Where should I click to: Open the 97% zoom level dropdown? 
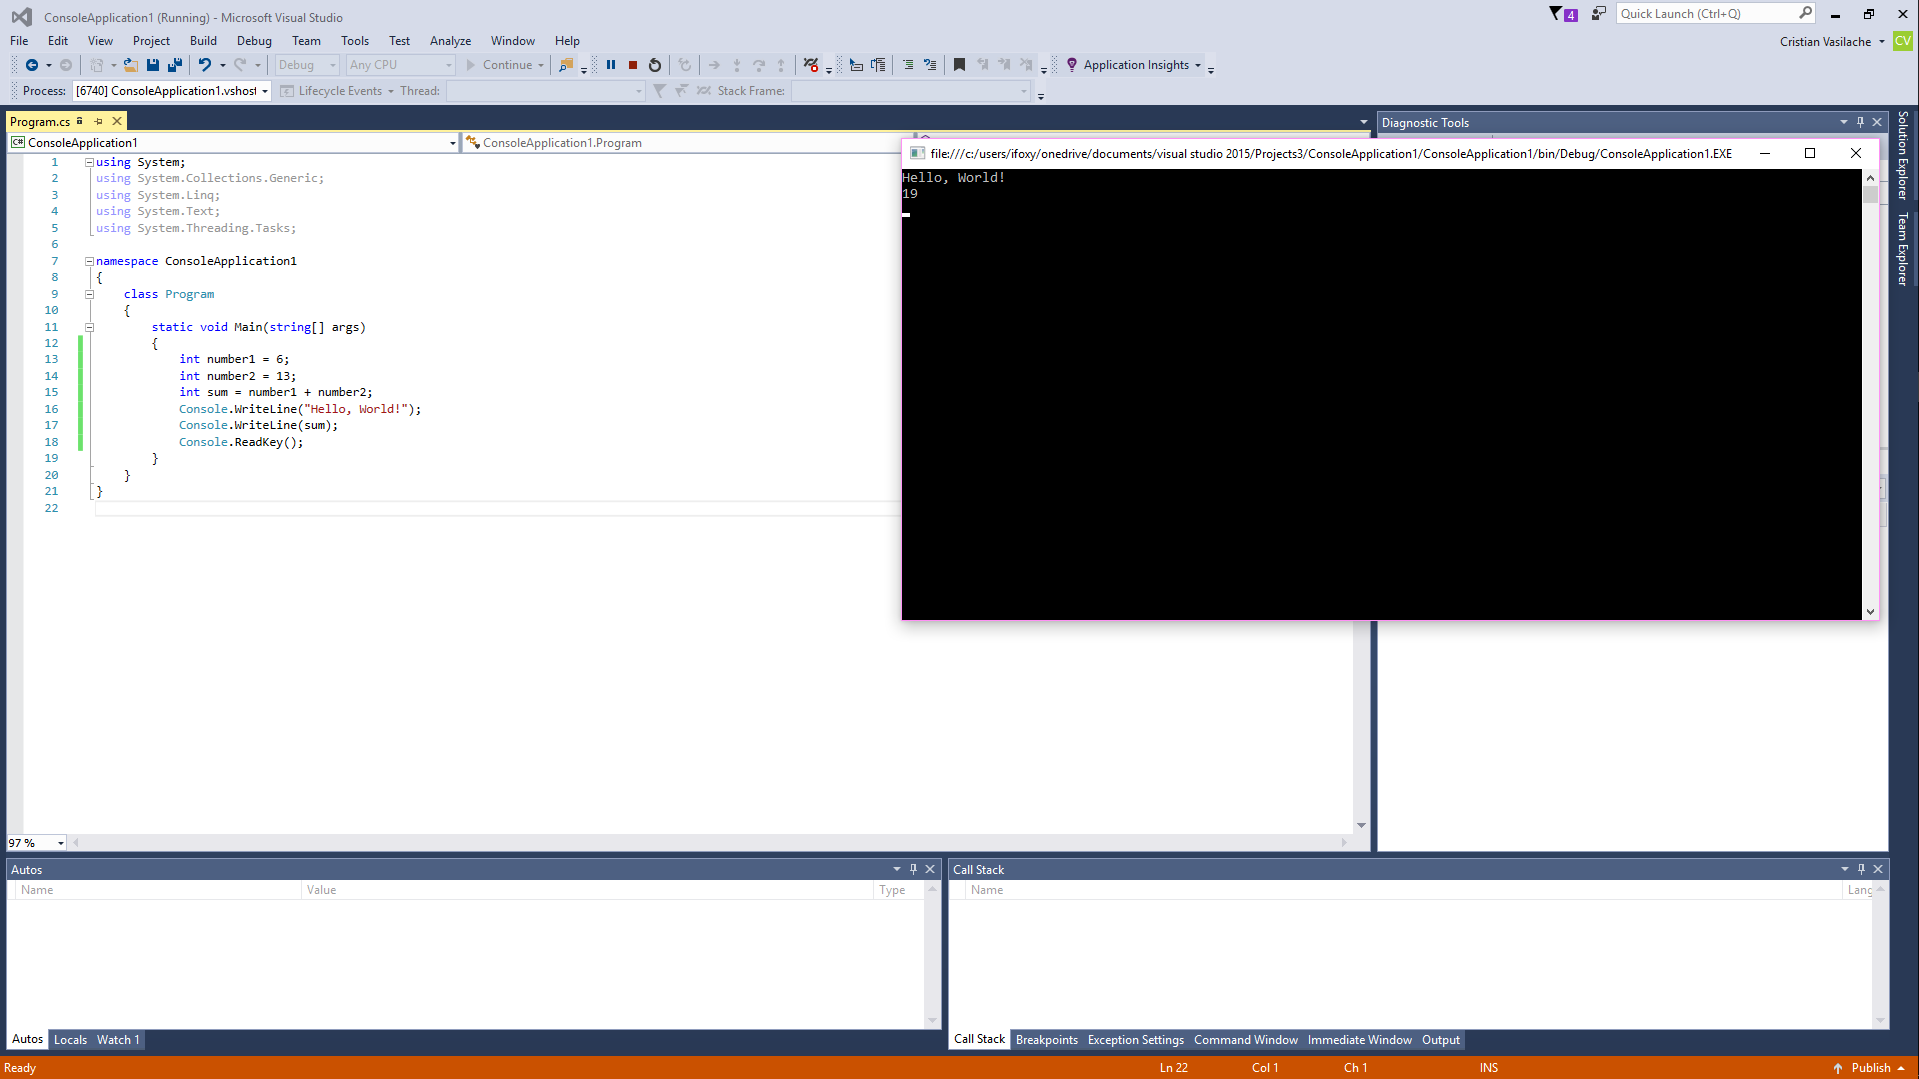click(58, 843)
